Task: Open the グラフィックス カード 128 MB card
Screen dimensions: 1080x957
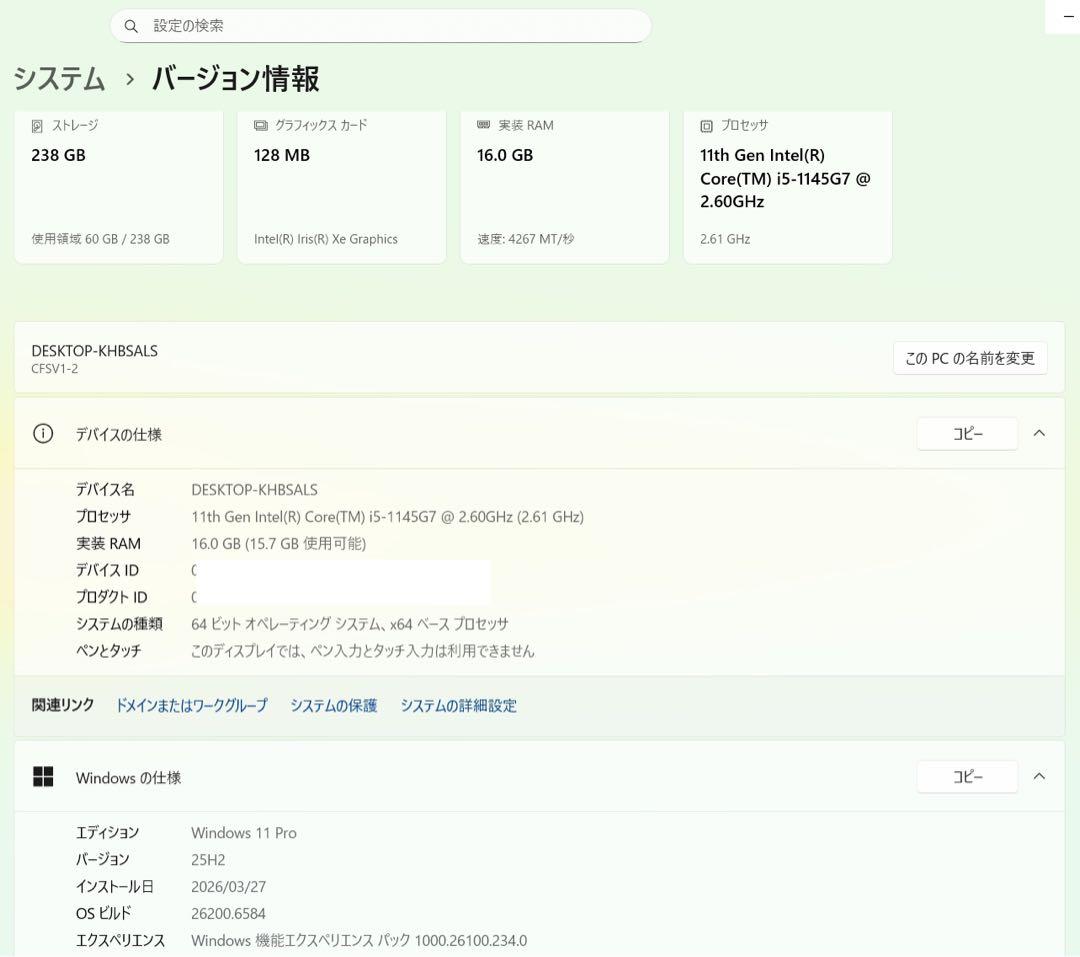Action: point(342,187)
